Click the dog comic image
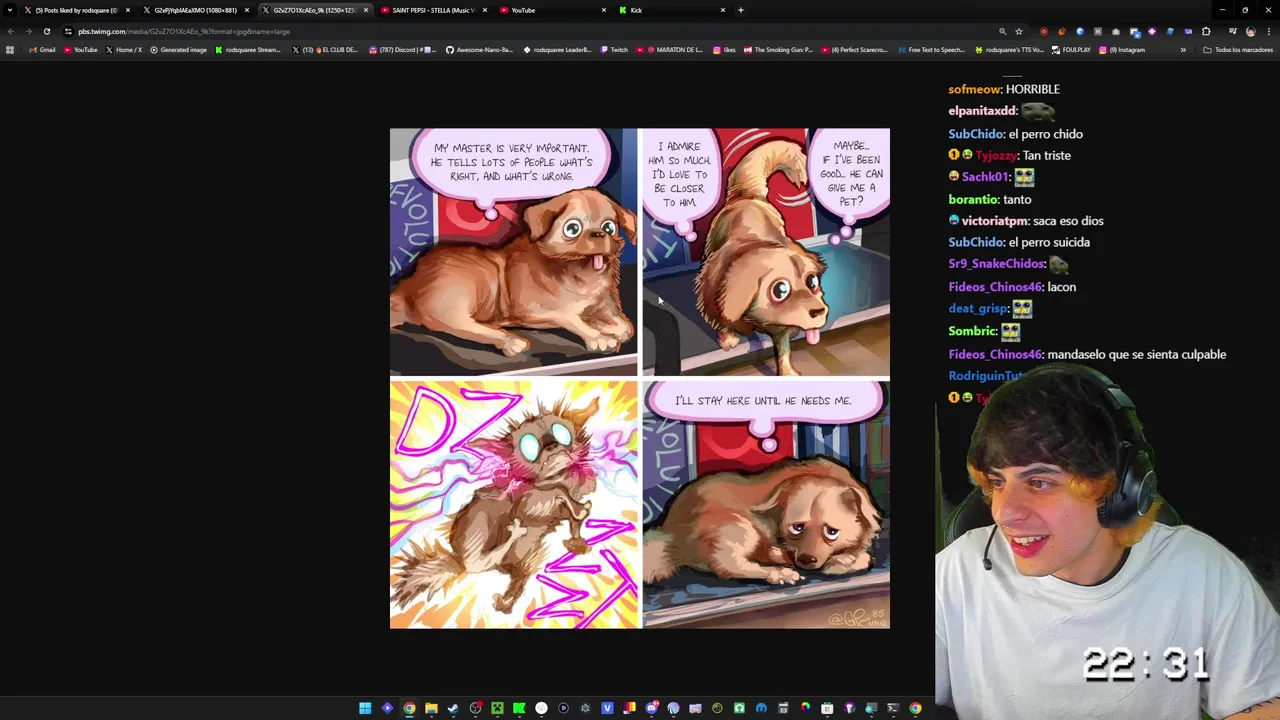 point(640,378)
